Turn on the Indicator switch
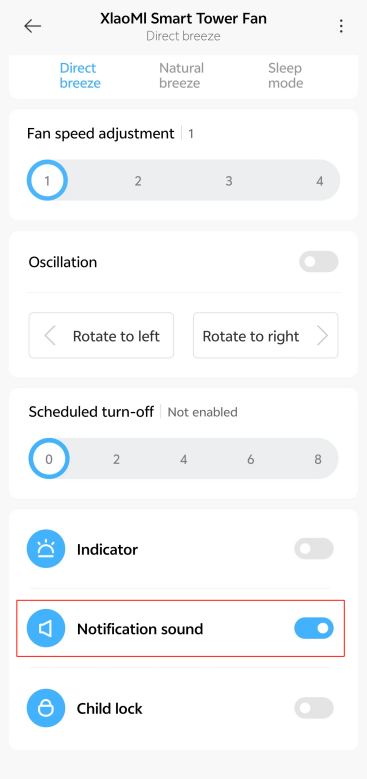The image size is (367, 779). (x=314, y=549)
